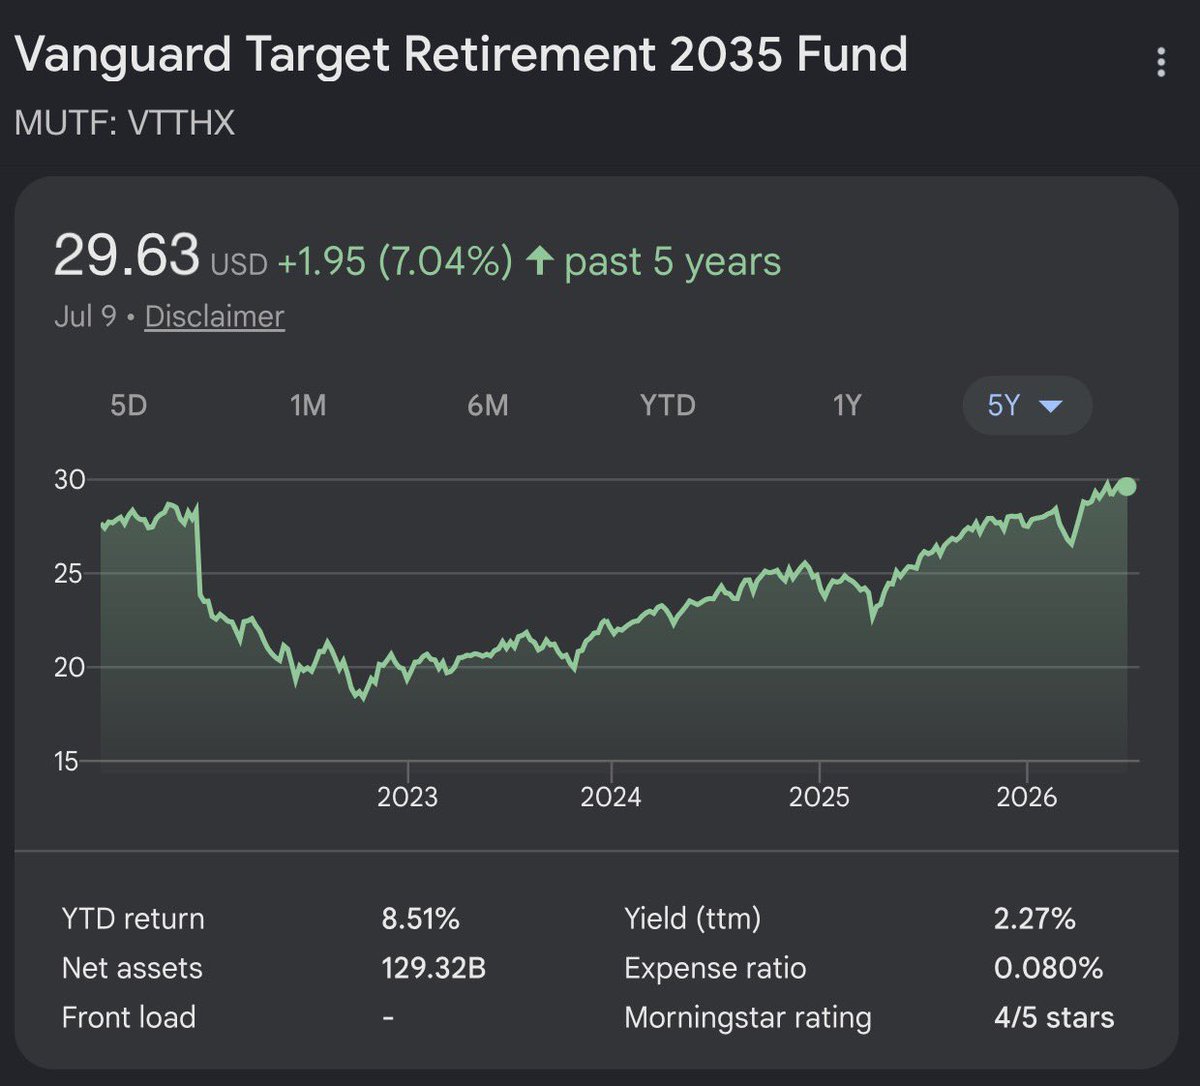Switch chart to 1Y range
The height and width of the screenshot is (1086, 1200).
point(847,405)
